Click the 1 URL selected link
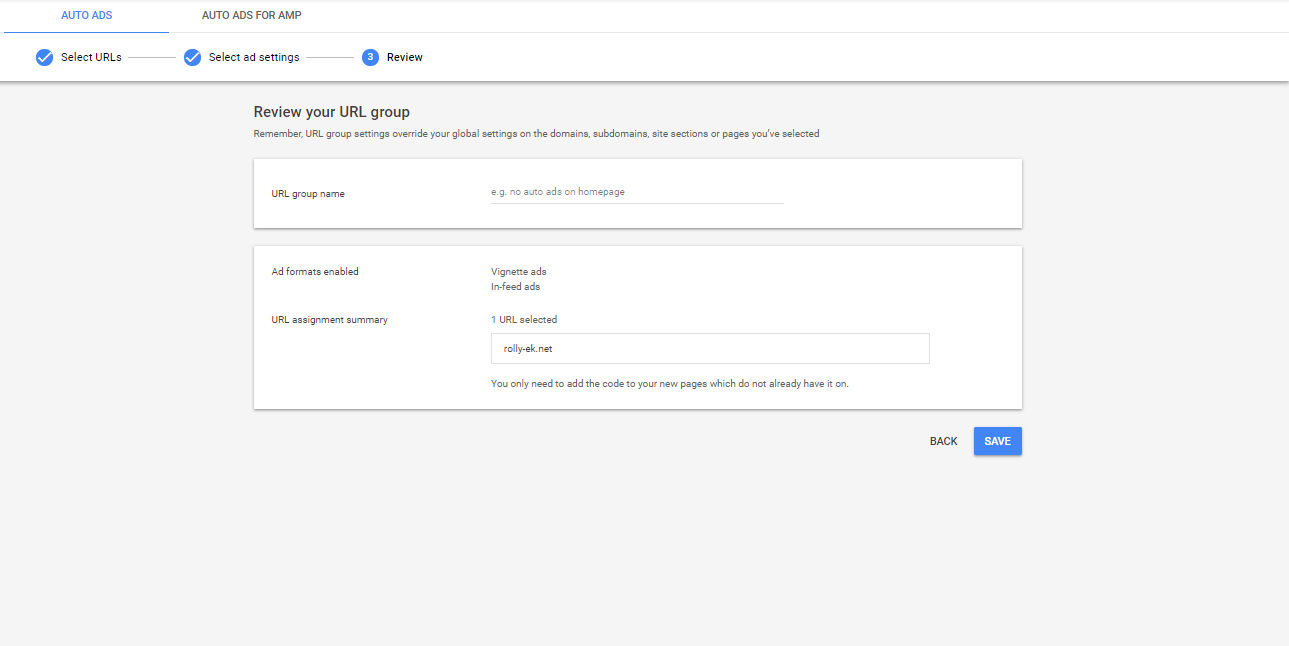1289x646 pixels. pos(523,319)
